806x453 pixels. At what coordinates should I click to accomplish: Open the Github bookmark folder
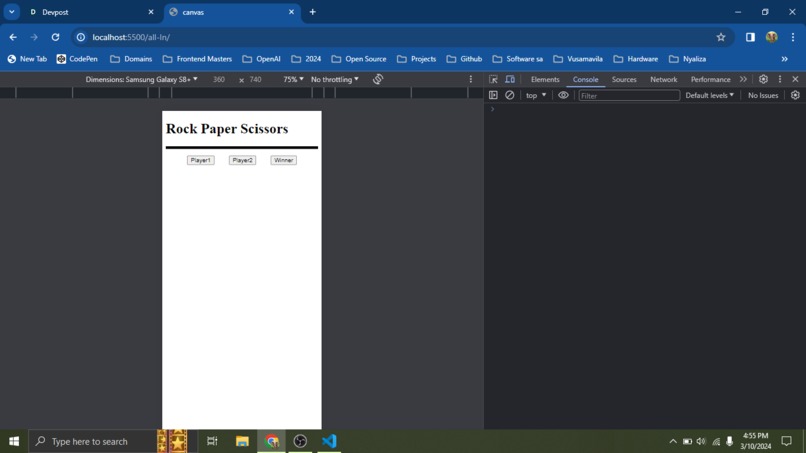click(464, 59)
